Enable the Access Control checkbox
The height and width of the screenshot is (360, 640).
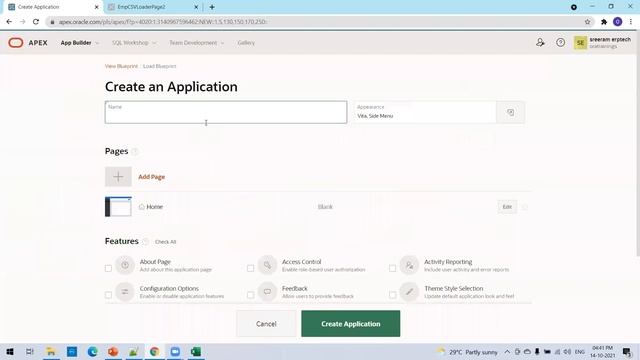250,268
